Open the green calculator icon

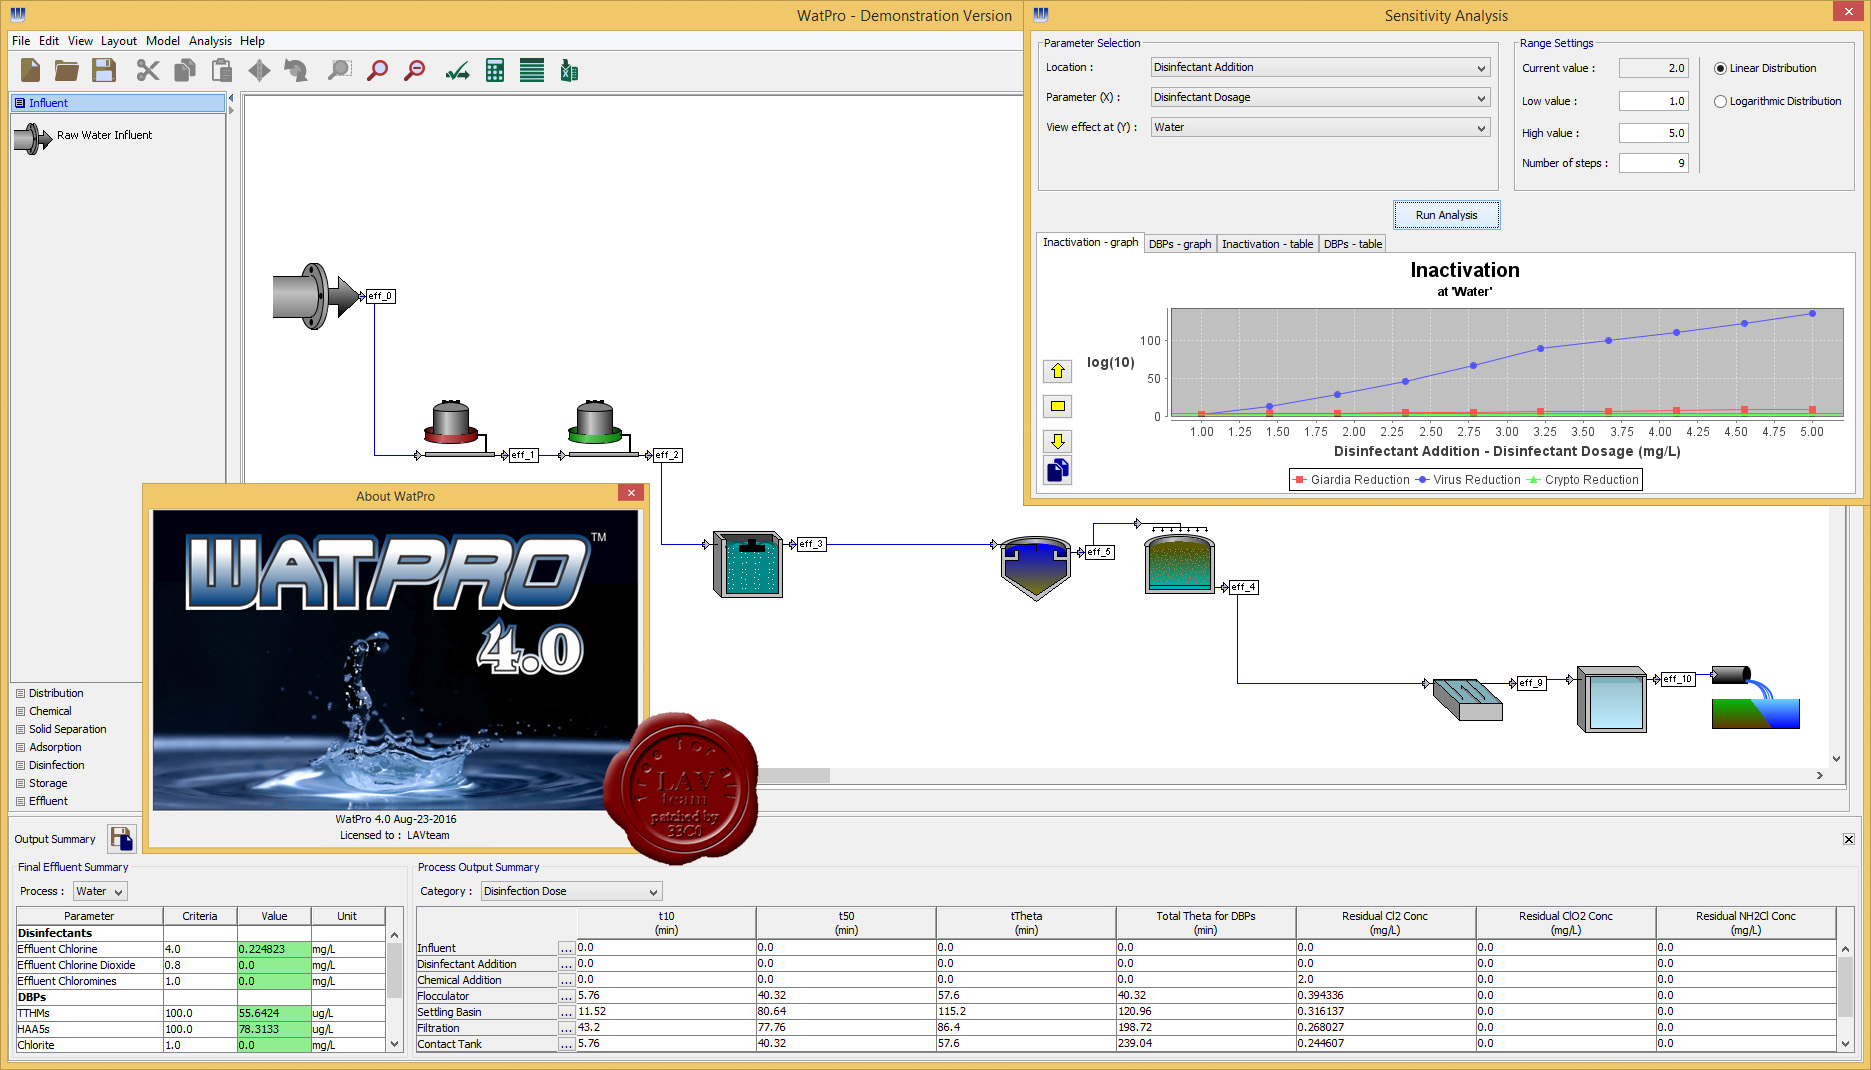click(x=495, y=70)
